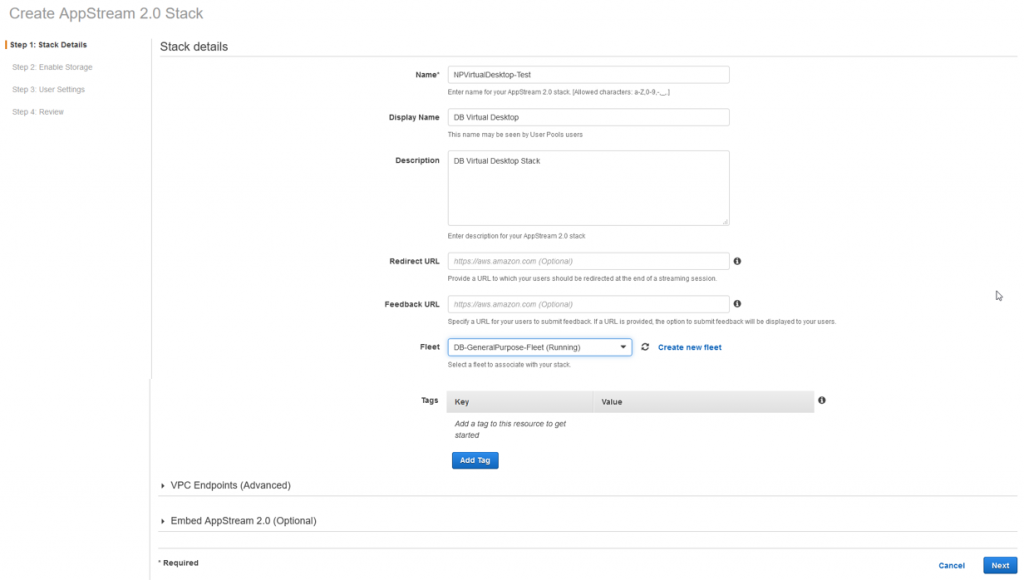This screenshot has height=580, width=1024.
Task: Click the Next button
Action: 1000,566
